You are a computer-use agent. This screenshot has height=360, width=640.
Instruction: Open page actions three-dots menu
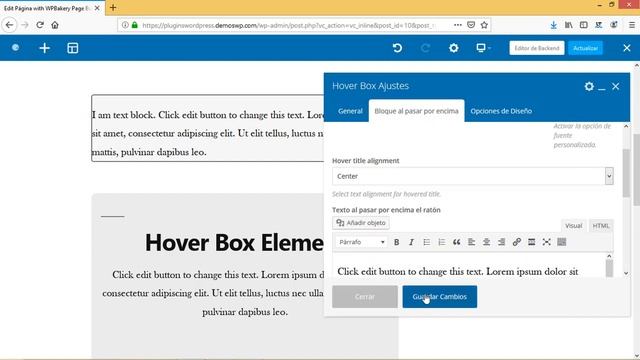(x=458, y=25)
